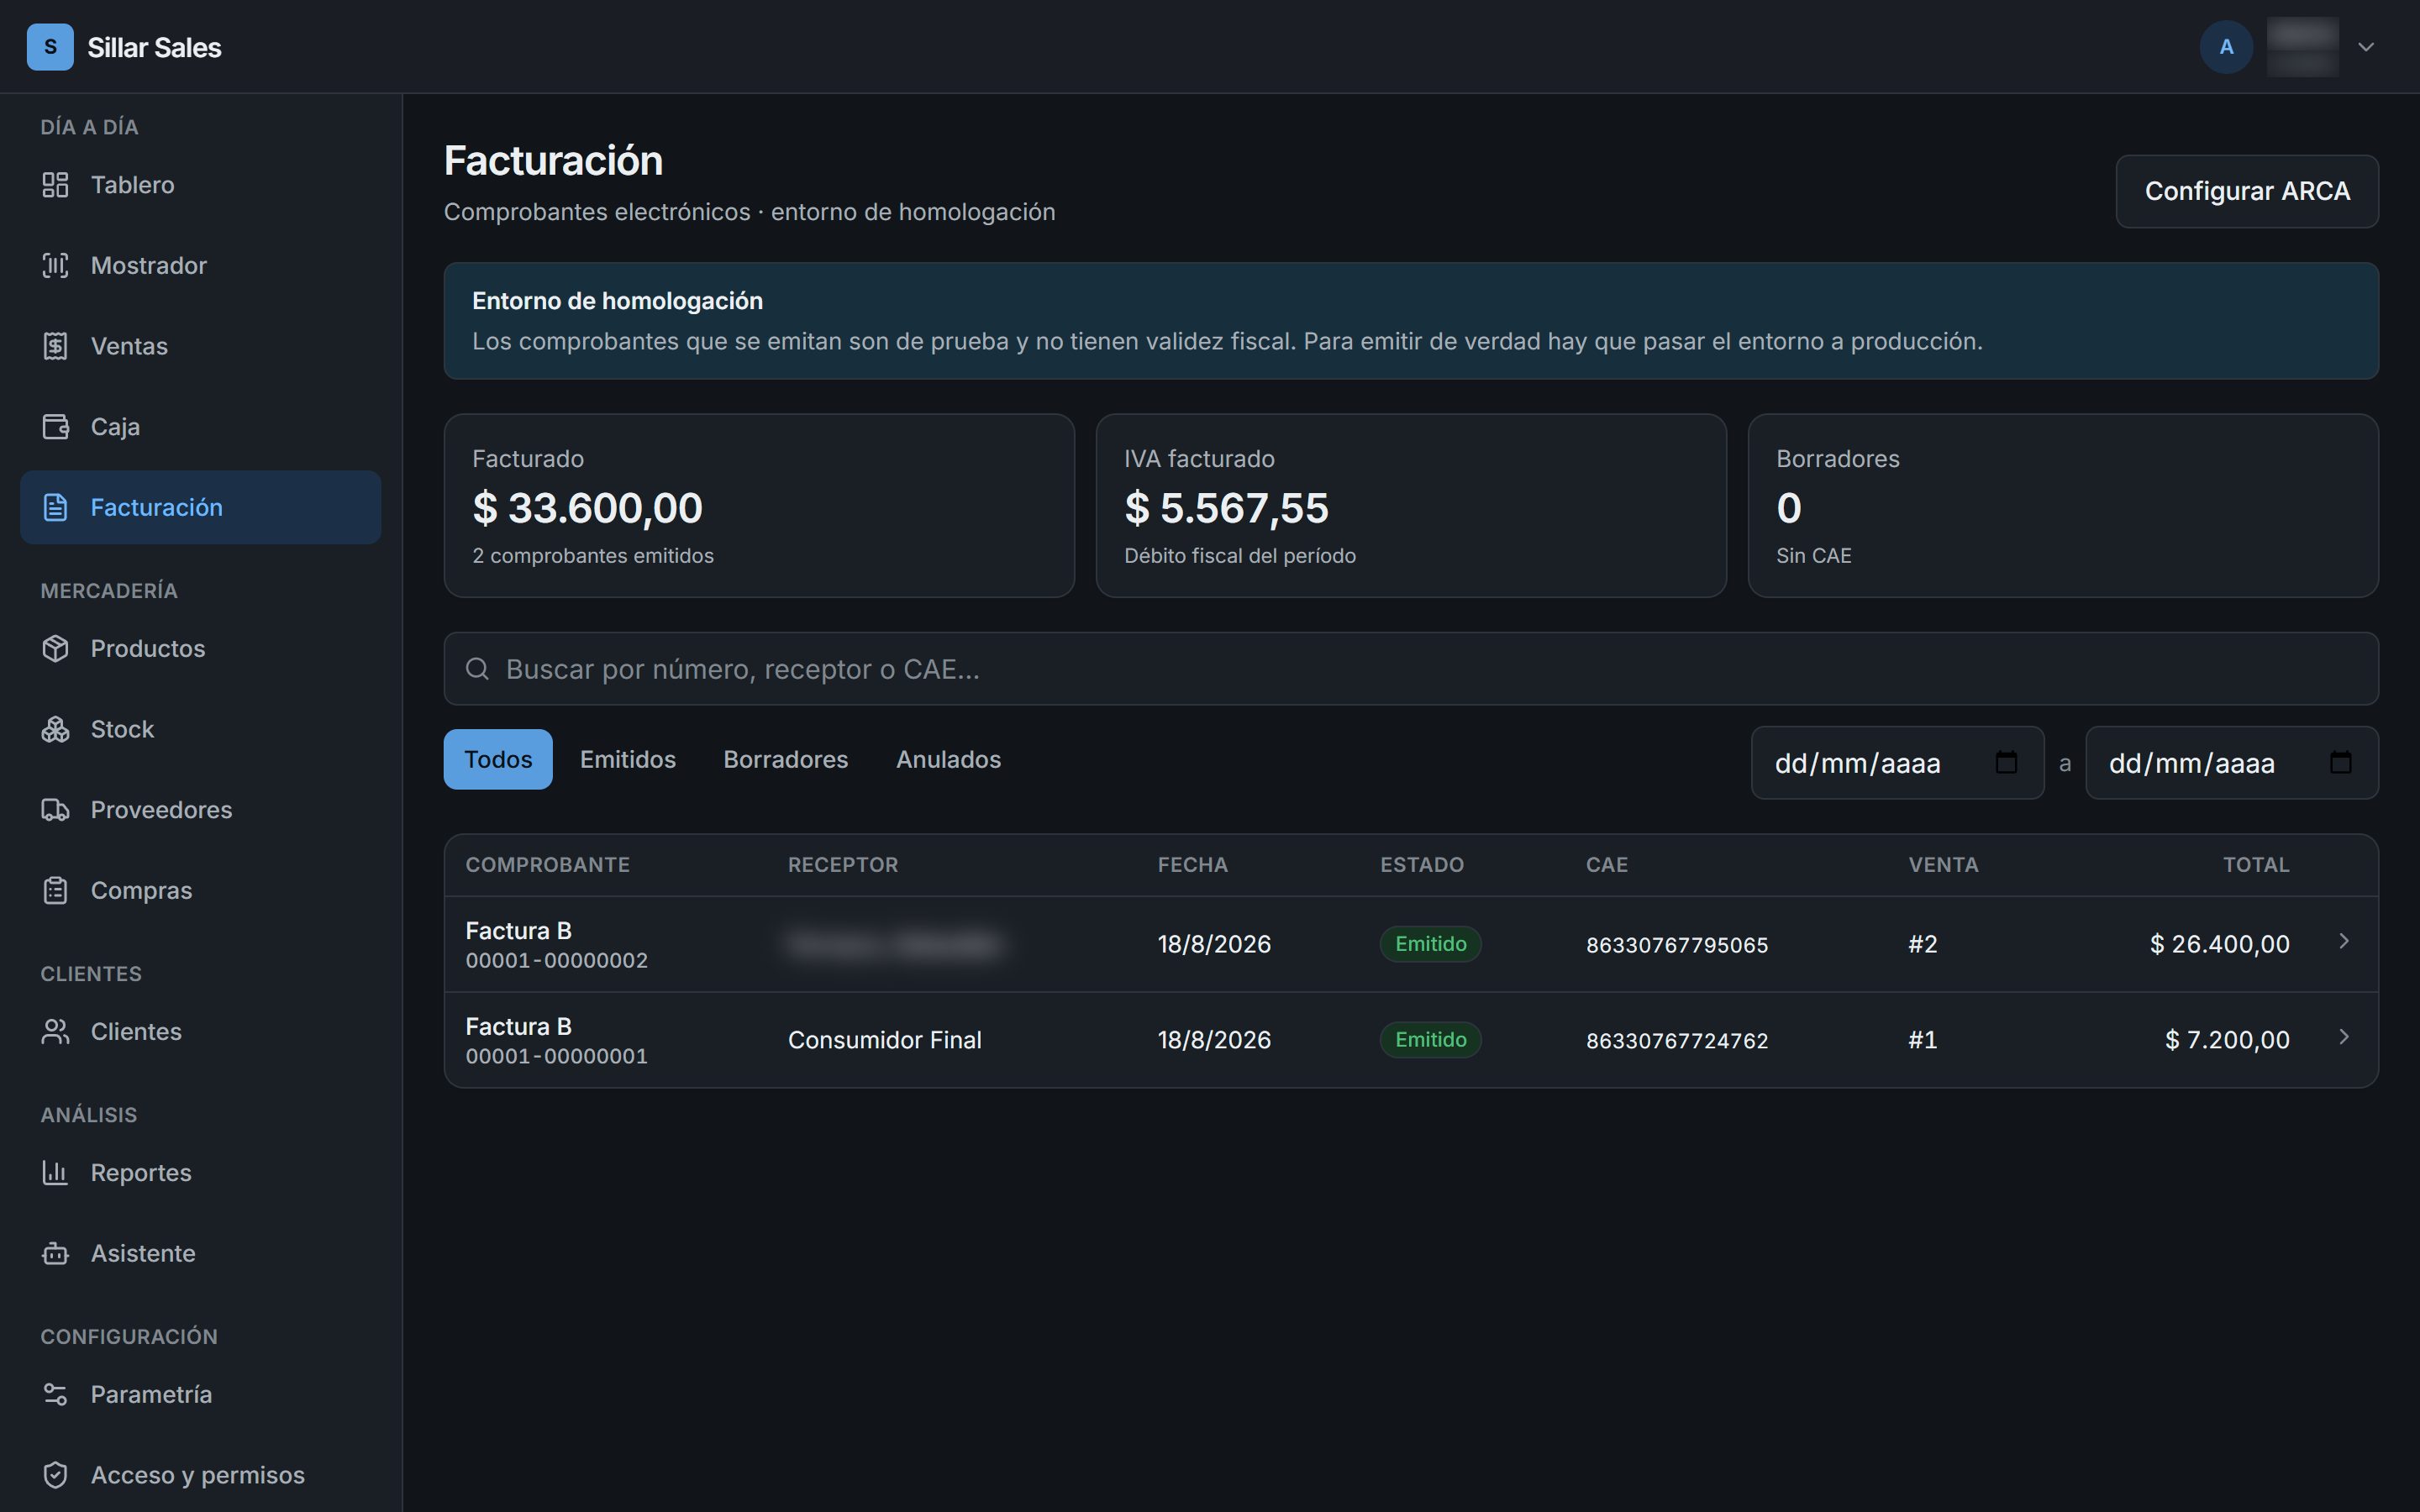
Task: Click the Sillar Sales brand name
Action: [x=154, y=47]
